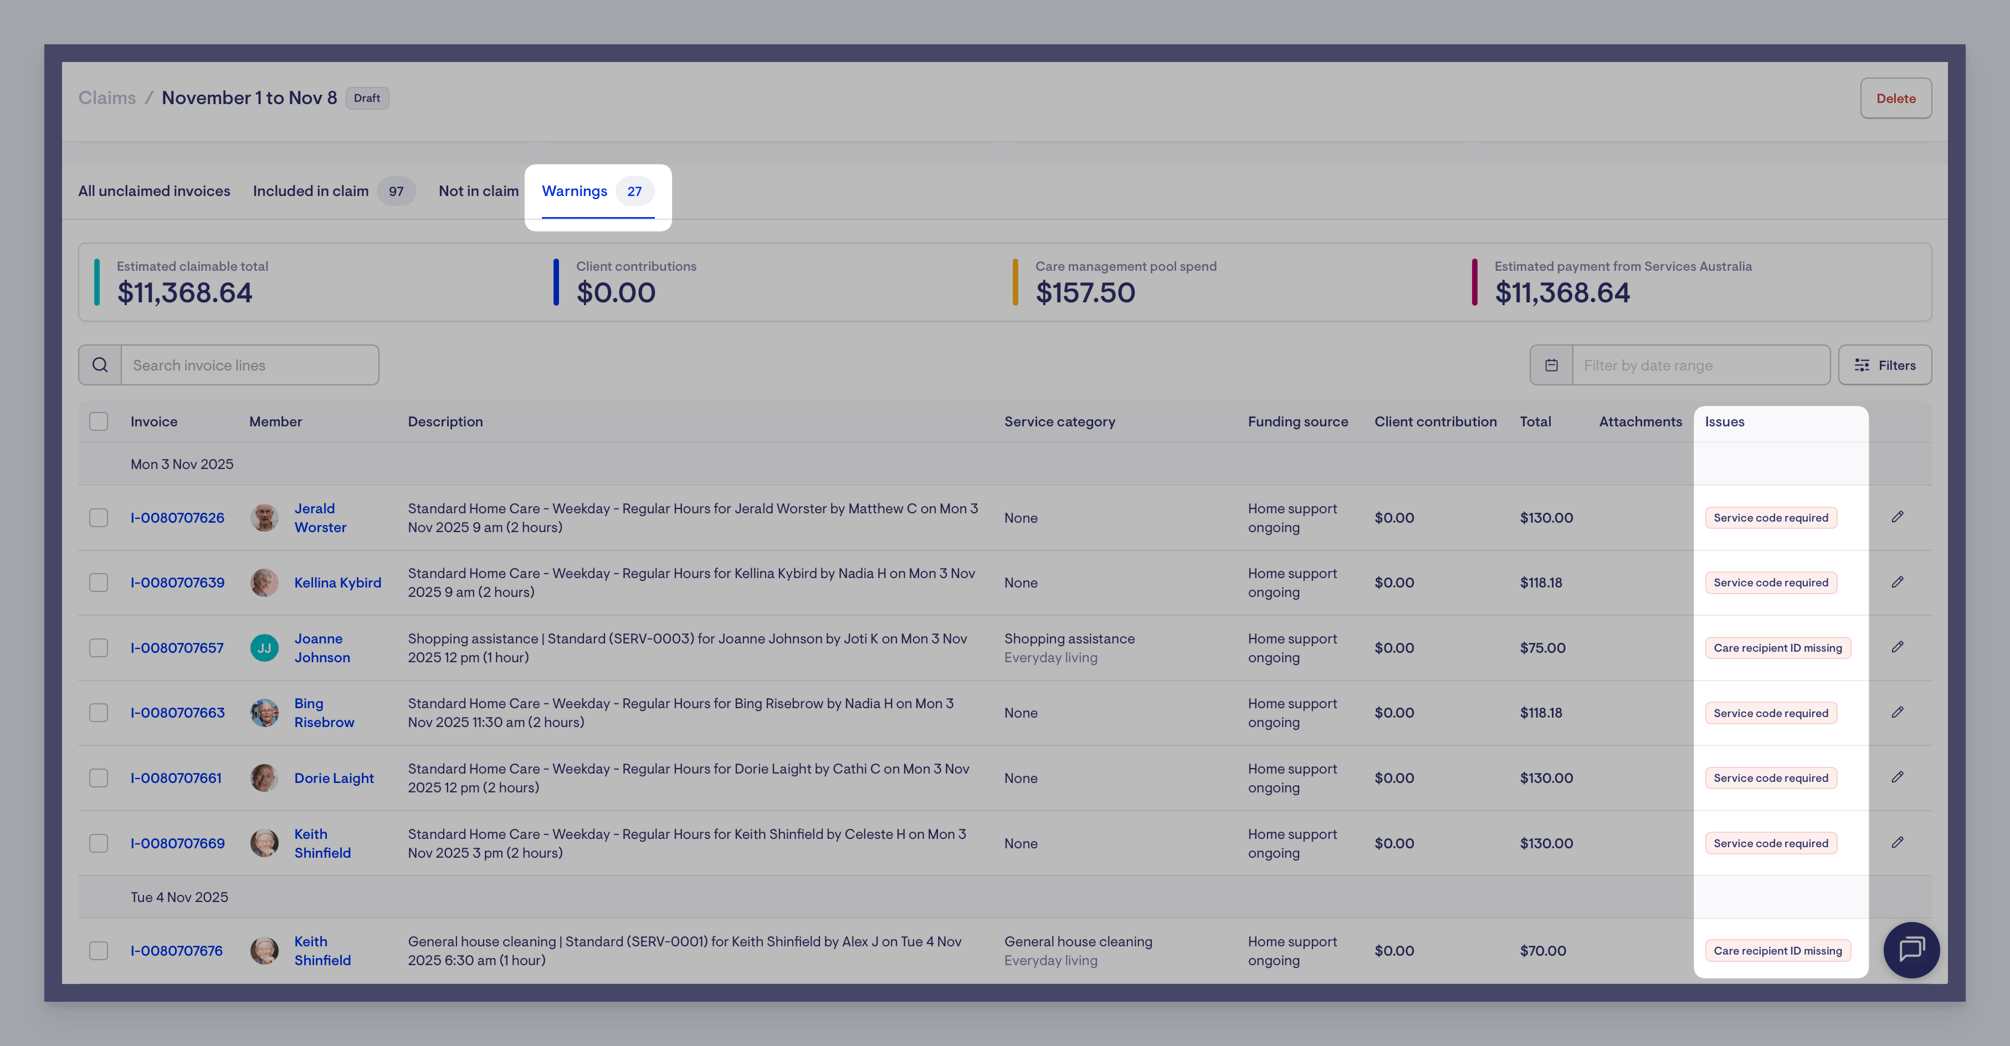Go back to Claims breadcrumb

click(107, 98)
